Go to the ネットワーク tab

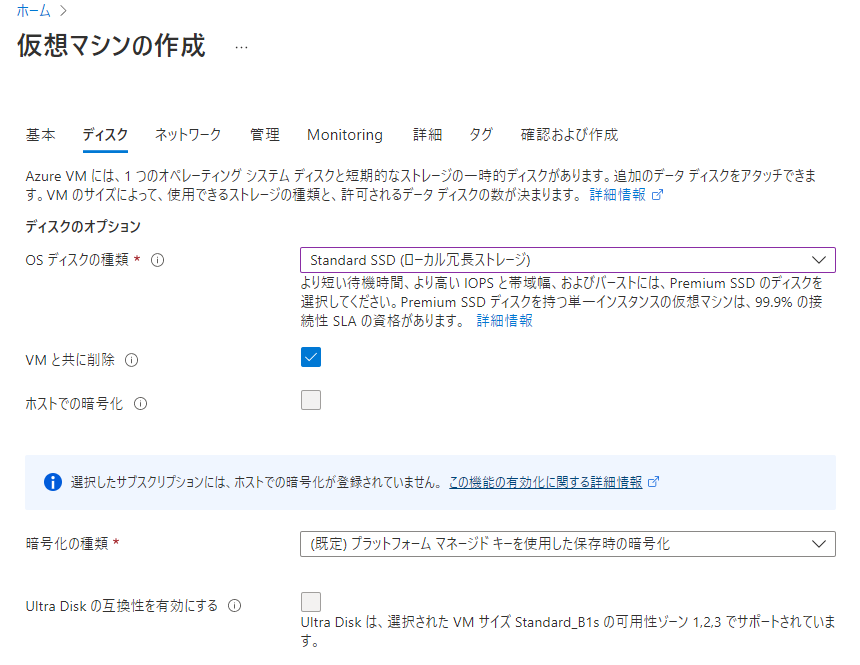188,134
